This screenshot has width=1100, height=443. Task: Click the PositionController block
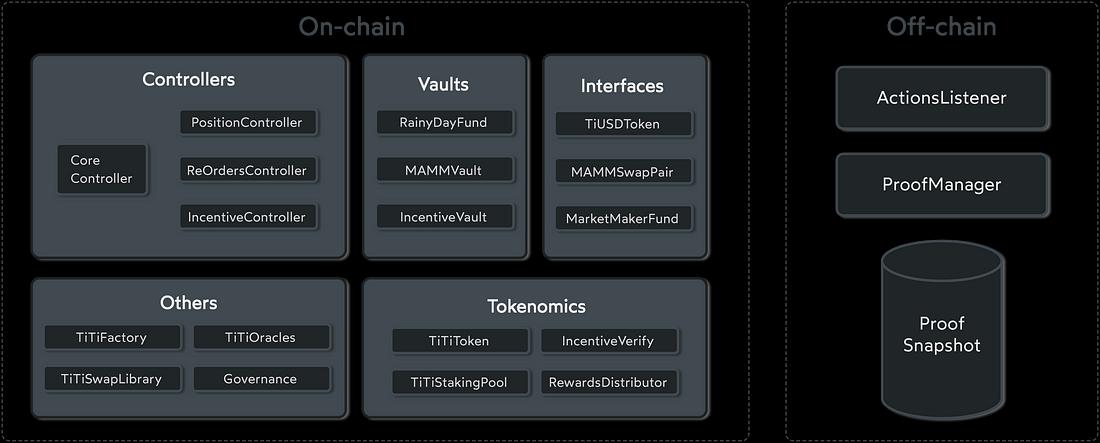pos(248,122)
